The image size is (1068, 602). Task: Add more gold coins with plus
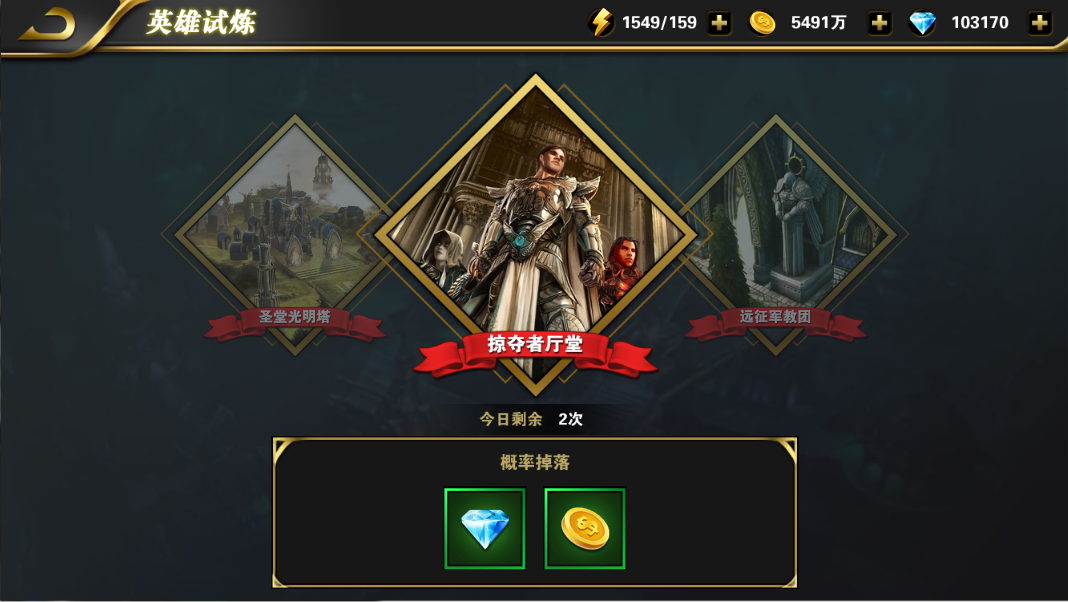pos(879,23)
